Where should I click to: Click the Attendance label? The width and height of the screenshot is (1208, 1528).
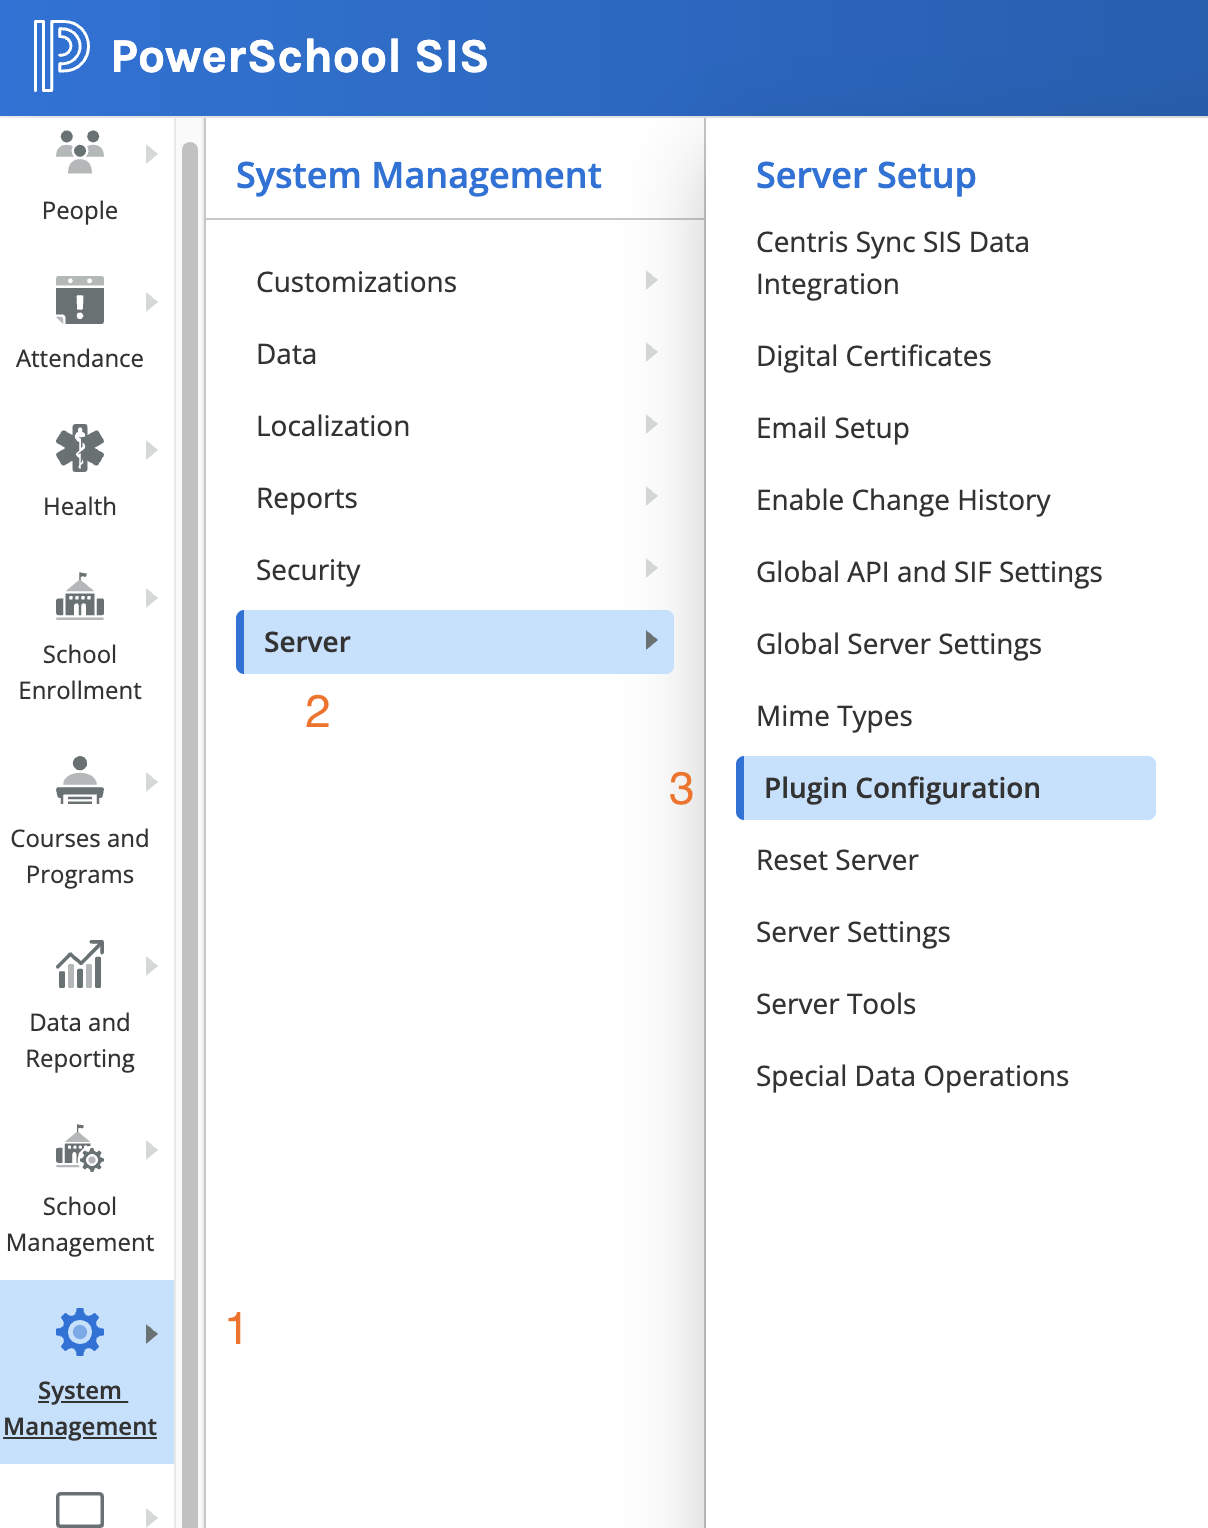pyautogui.click(x=80, y=358)
